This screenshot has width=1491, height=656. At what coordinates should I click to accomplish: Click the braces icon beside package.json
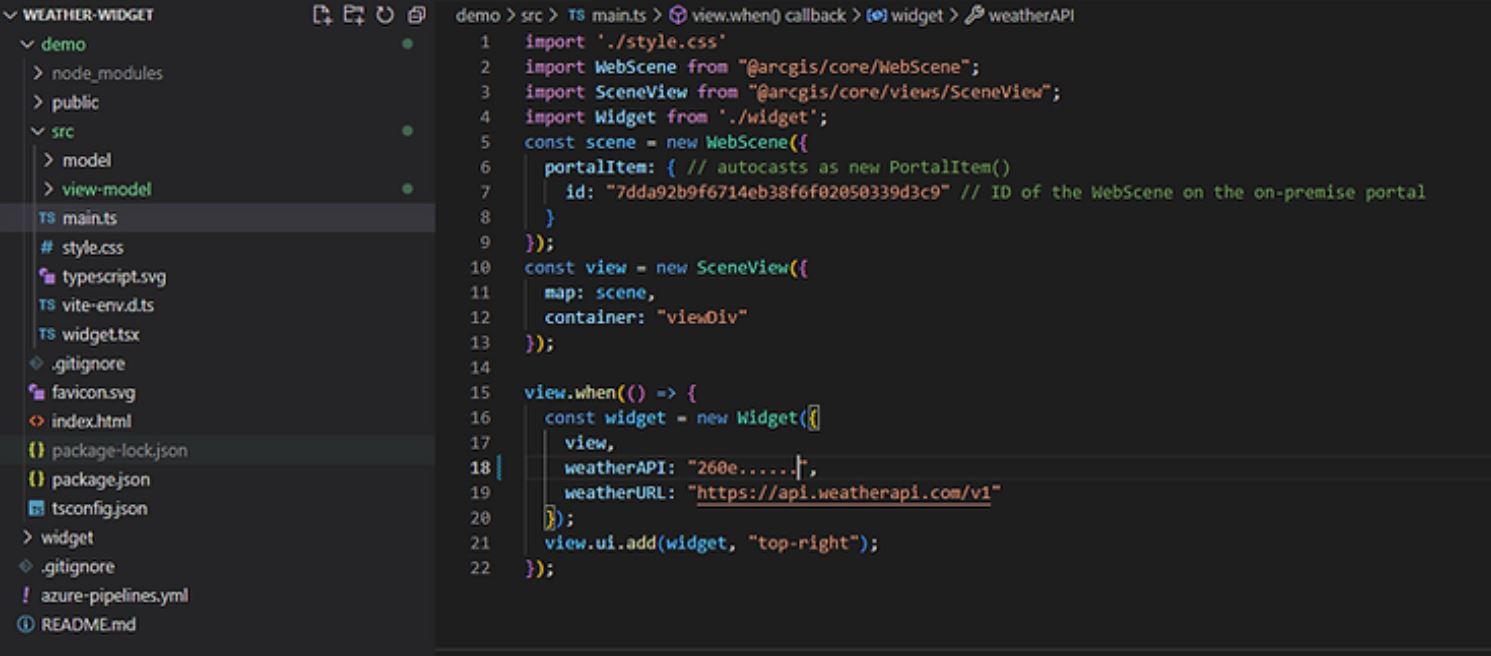(35, 479)
